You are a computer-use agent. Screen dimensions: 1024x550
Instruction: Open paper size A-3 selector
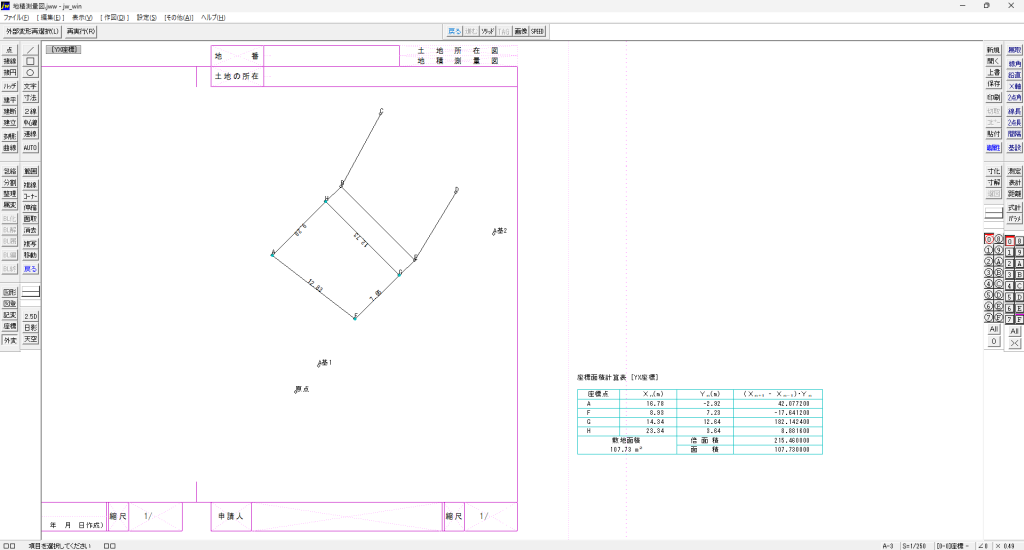pos(887,545)
